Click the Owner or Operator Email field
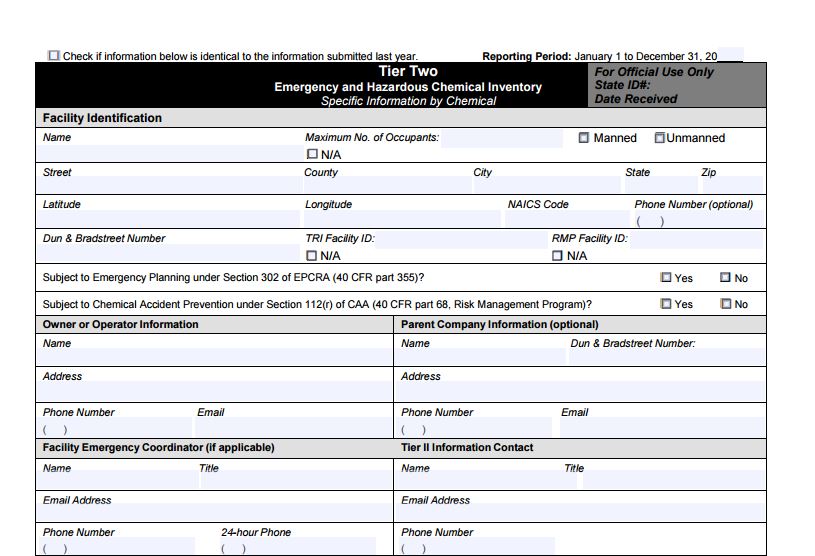 294,428
